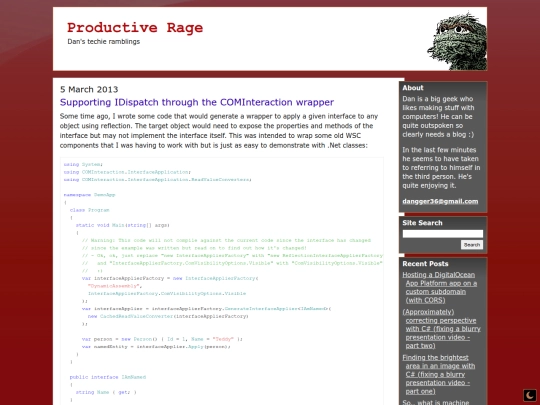The image size is (540, 405).
Task: Click the Oscar the Grouch header image
Action: click(x=457, y=41)
